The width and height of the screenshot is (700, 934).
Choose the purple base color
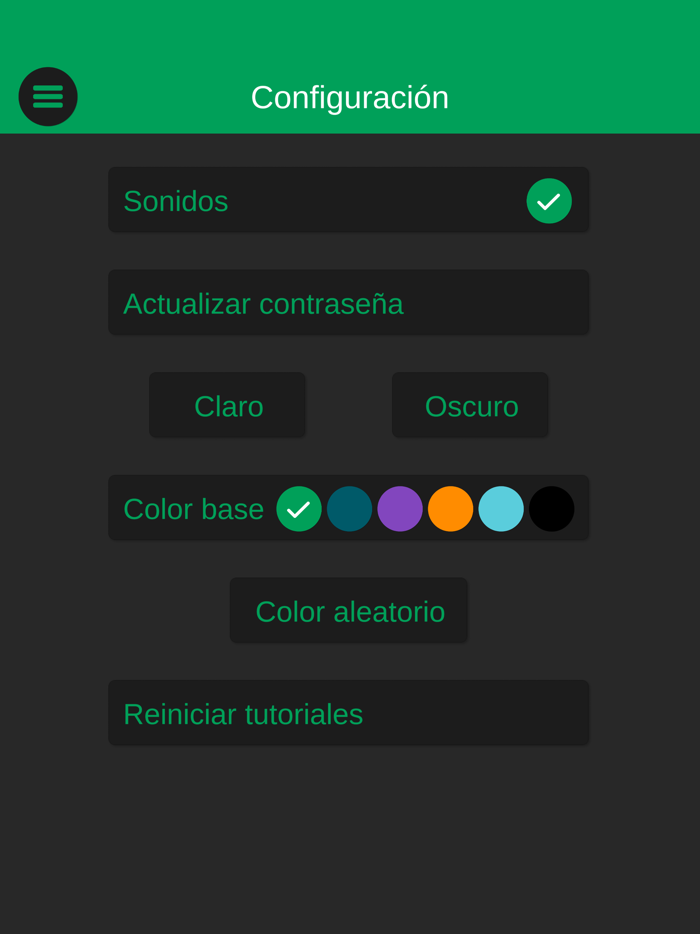pos(400,509)
